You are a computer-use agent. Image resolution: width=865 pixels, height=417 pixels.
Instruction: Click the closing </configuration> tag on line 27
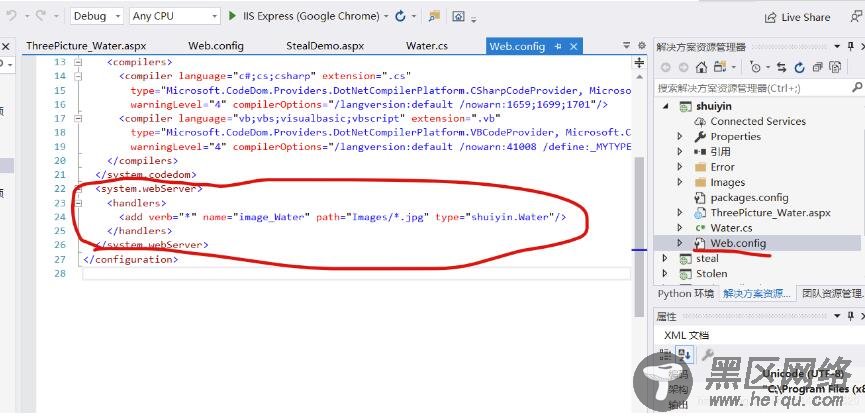tap(131, 259)
